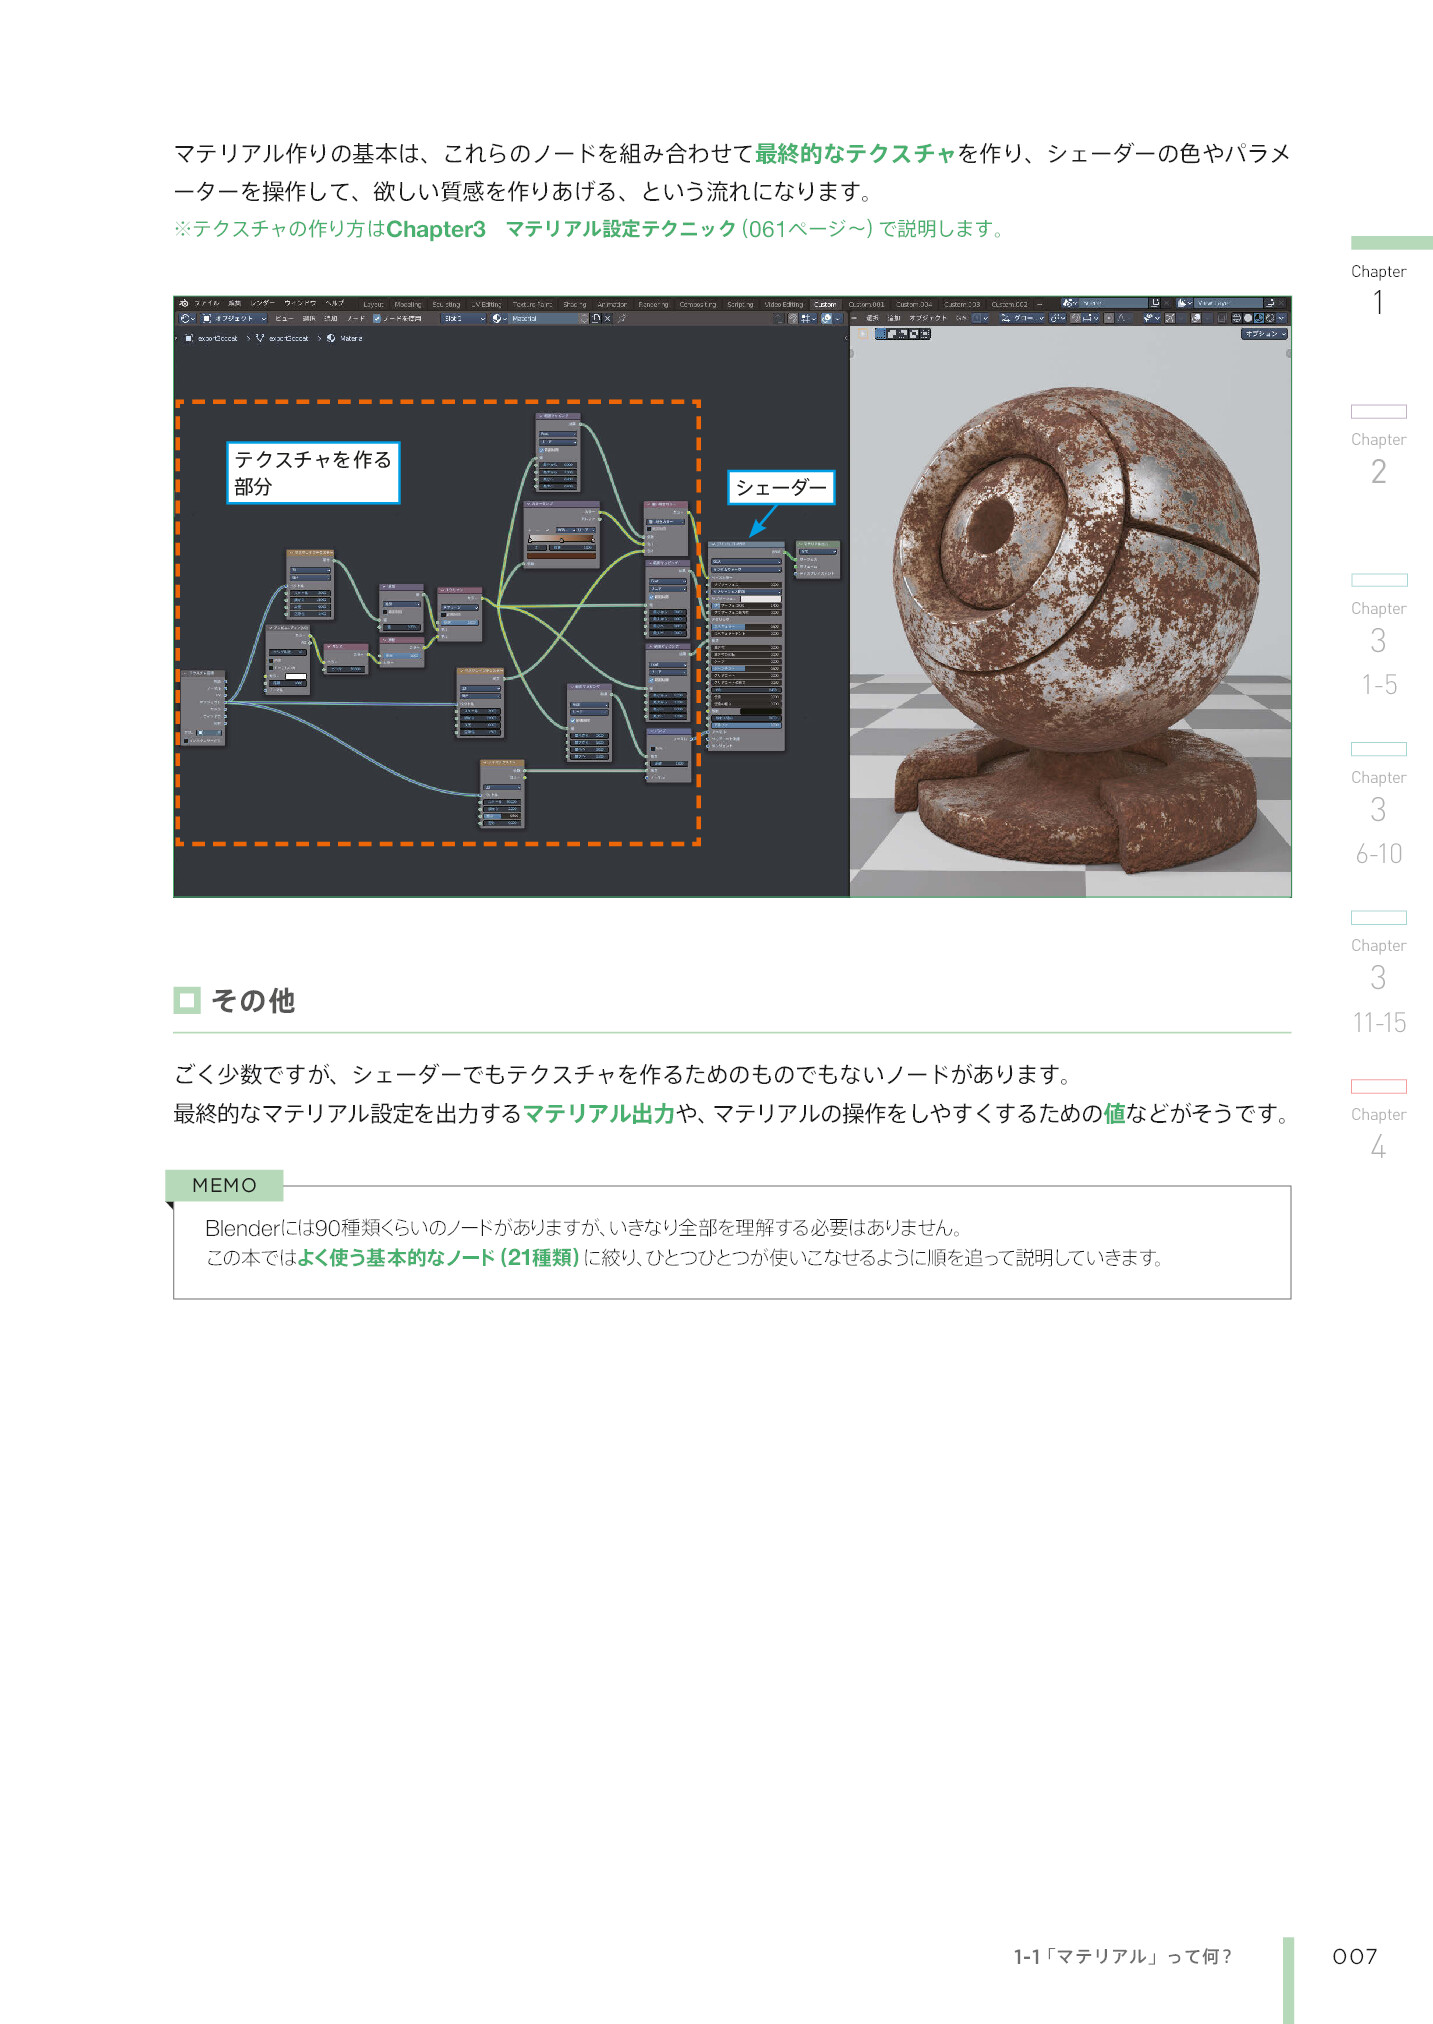Screen dimensions: 1433x2024
Task: Open the node editor ビュー (View) menu
Action: pyautogui.click(x=284, y=318)
